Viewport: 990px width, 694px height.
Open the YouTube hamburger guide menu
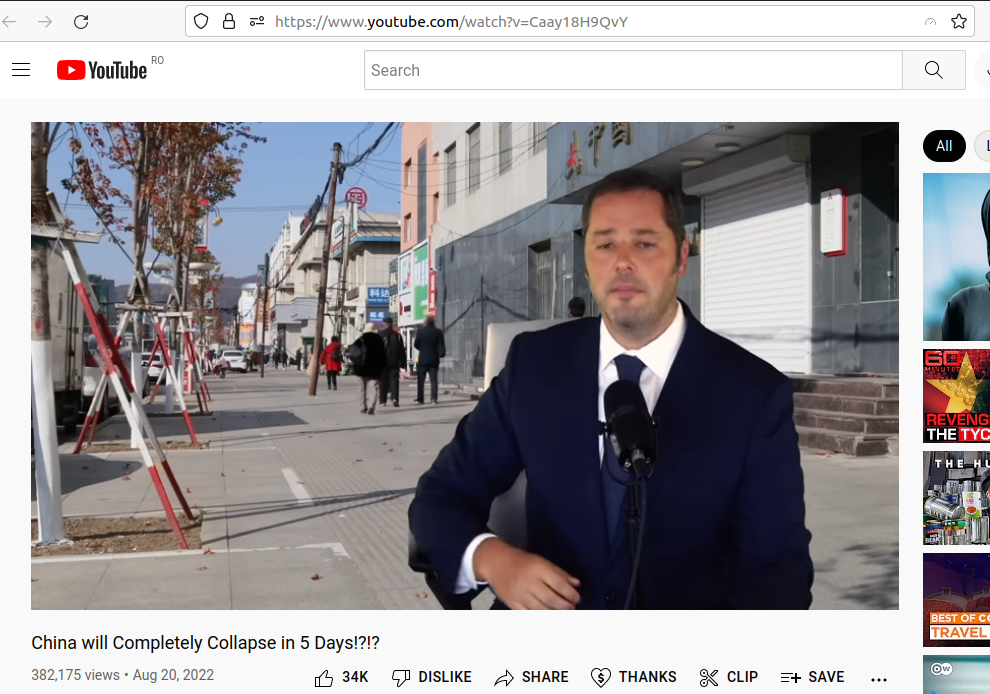click(21, 69)
